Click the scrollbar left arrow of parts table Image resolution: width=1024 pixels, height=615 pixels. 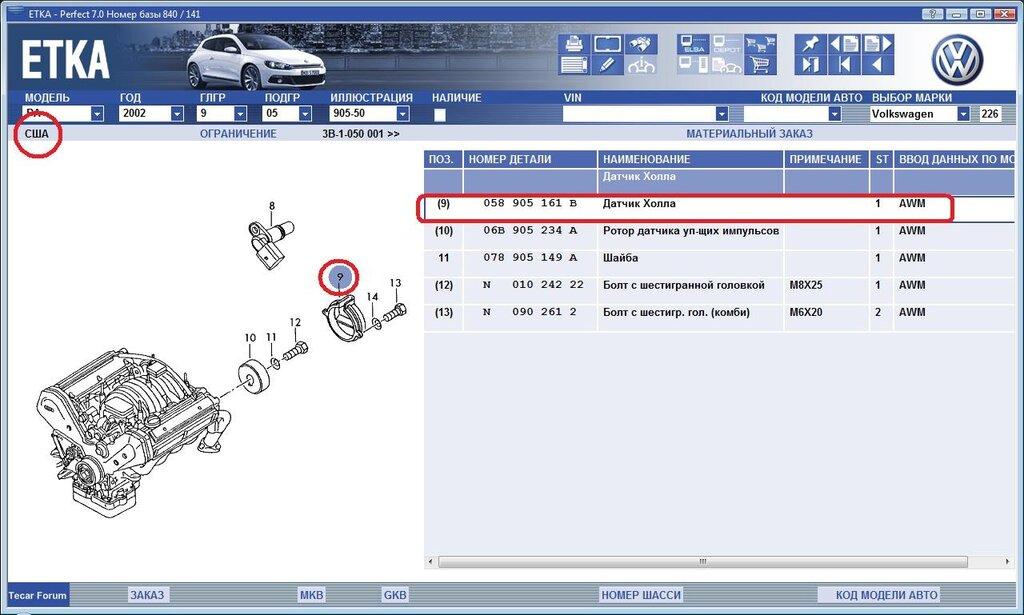click(x=430, y=561)
